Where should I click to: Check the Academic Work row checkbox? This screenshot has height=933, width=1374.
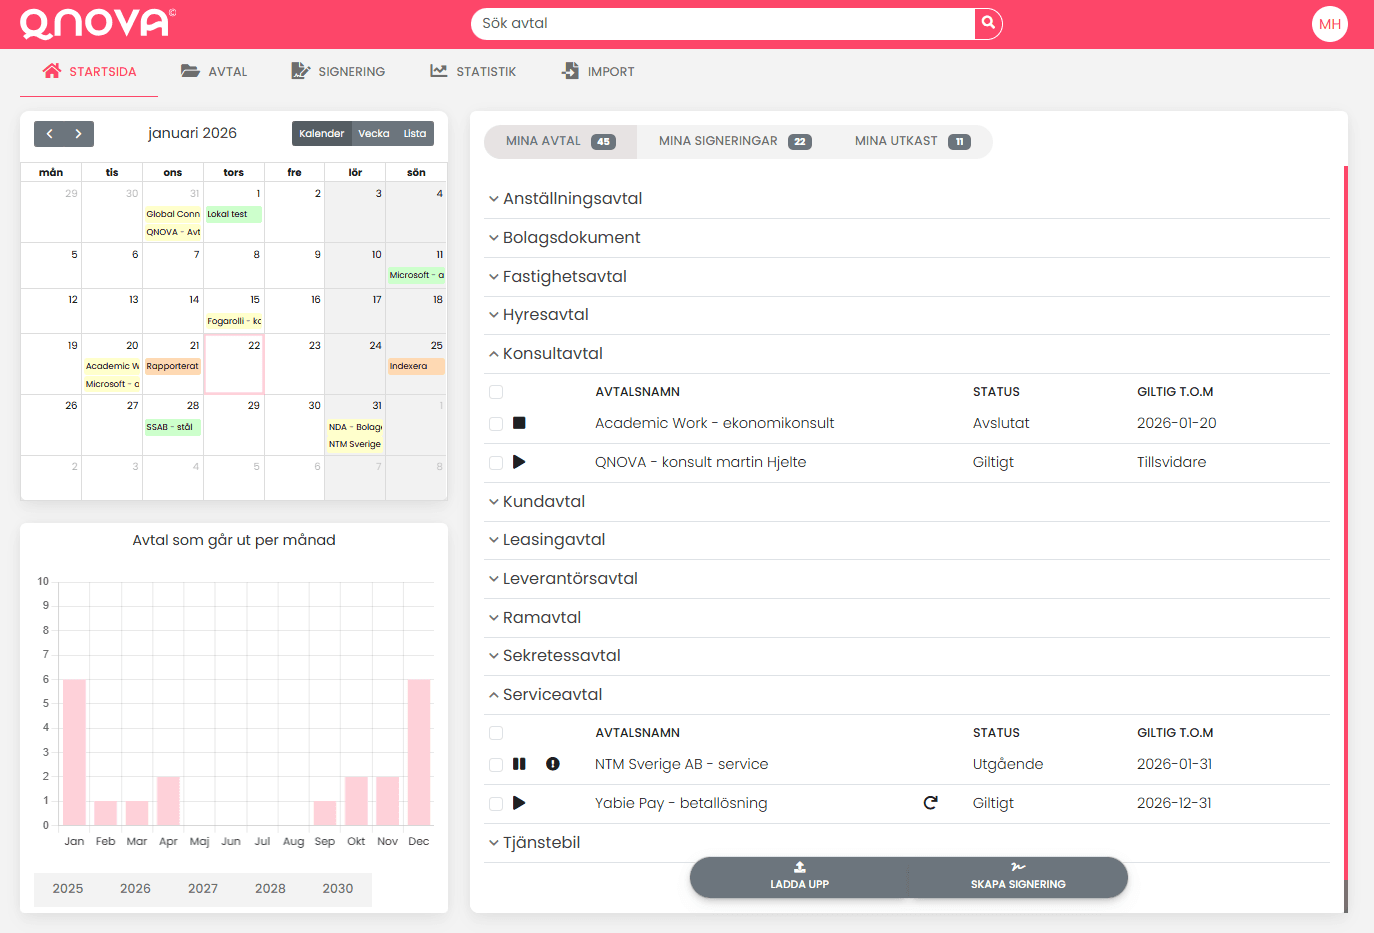[496, 424]
